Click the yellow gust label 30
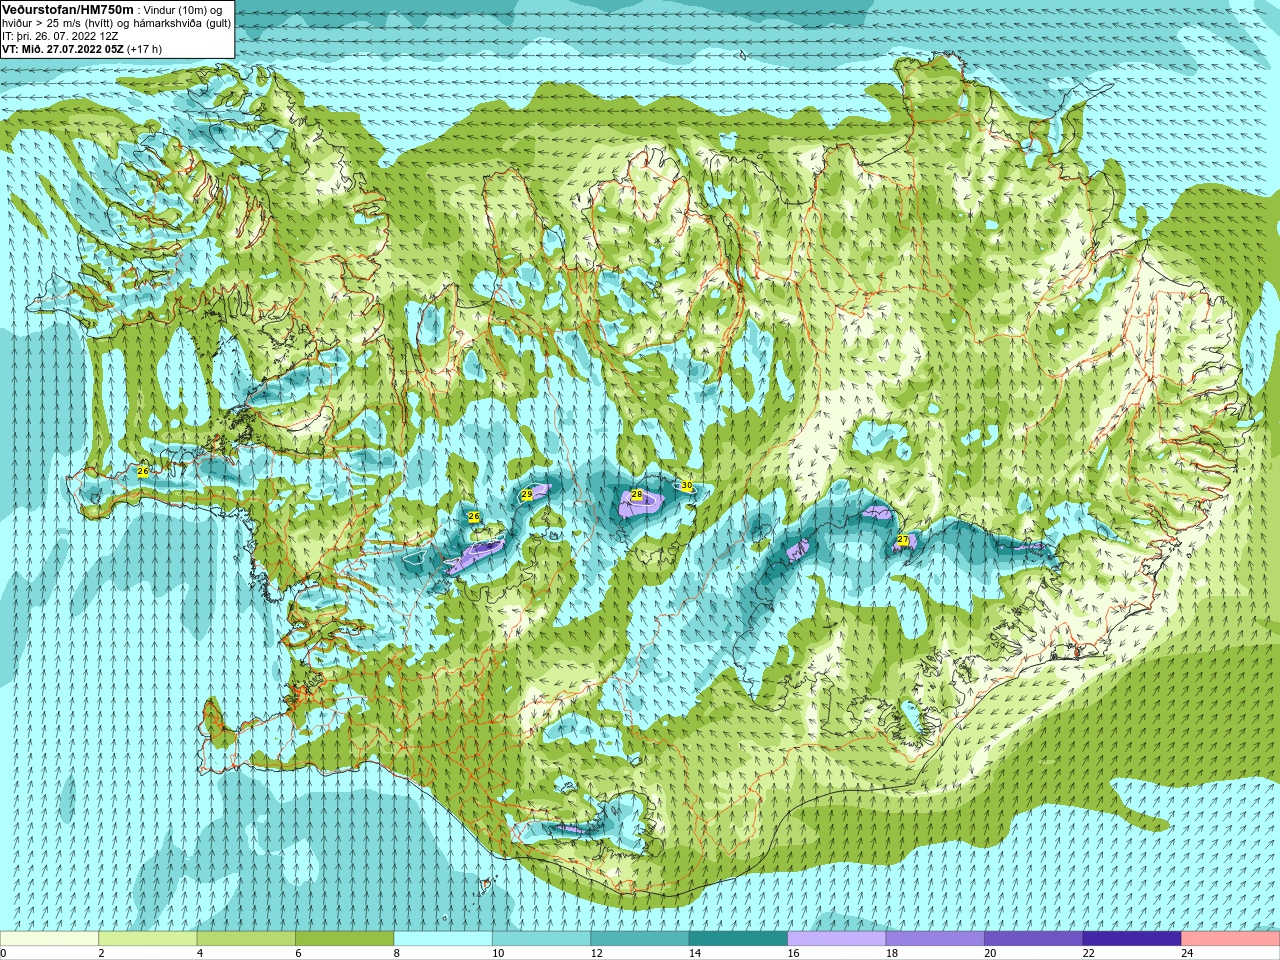1280x960 pixels. (686, 486)
